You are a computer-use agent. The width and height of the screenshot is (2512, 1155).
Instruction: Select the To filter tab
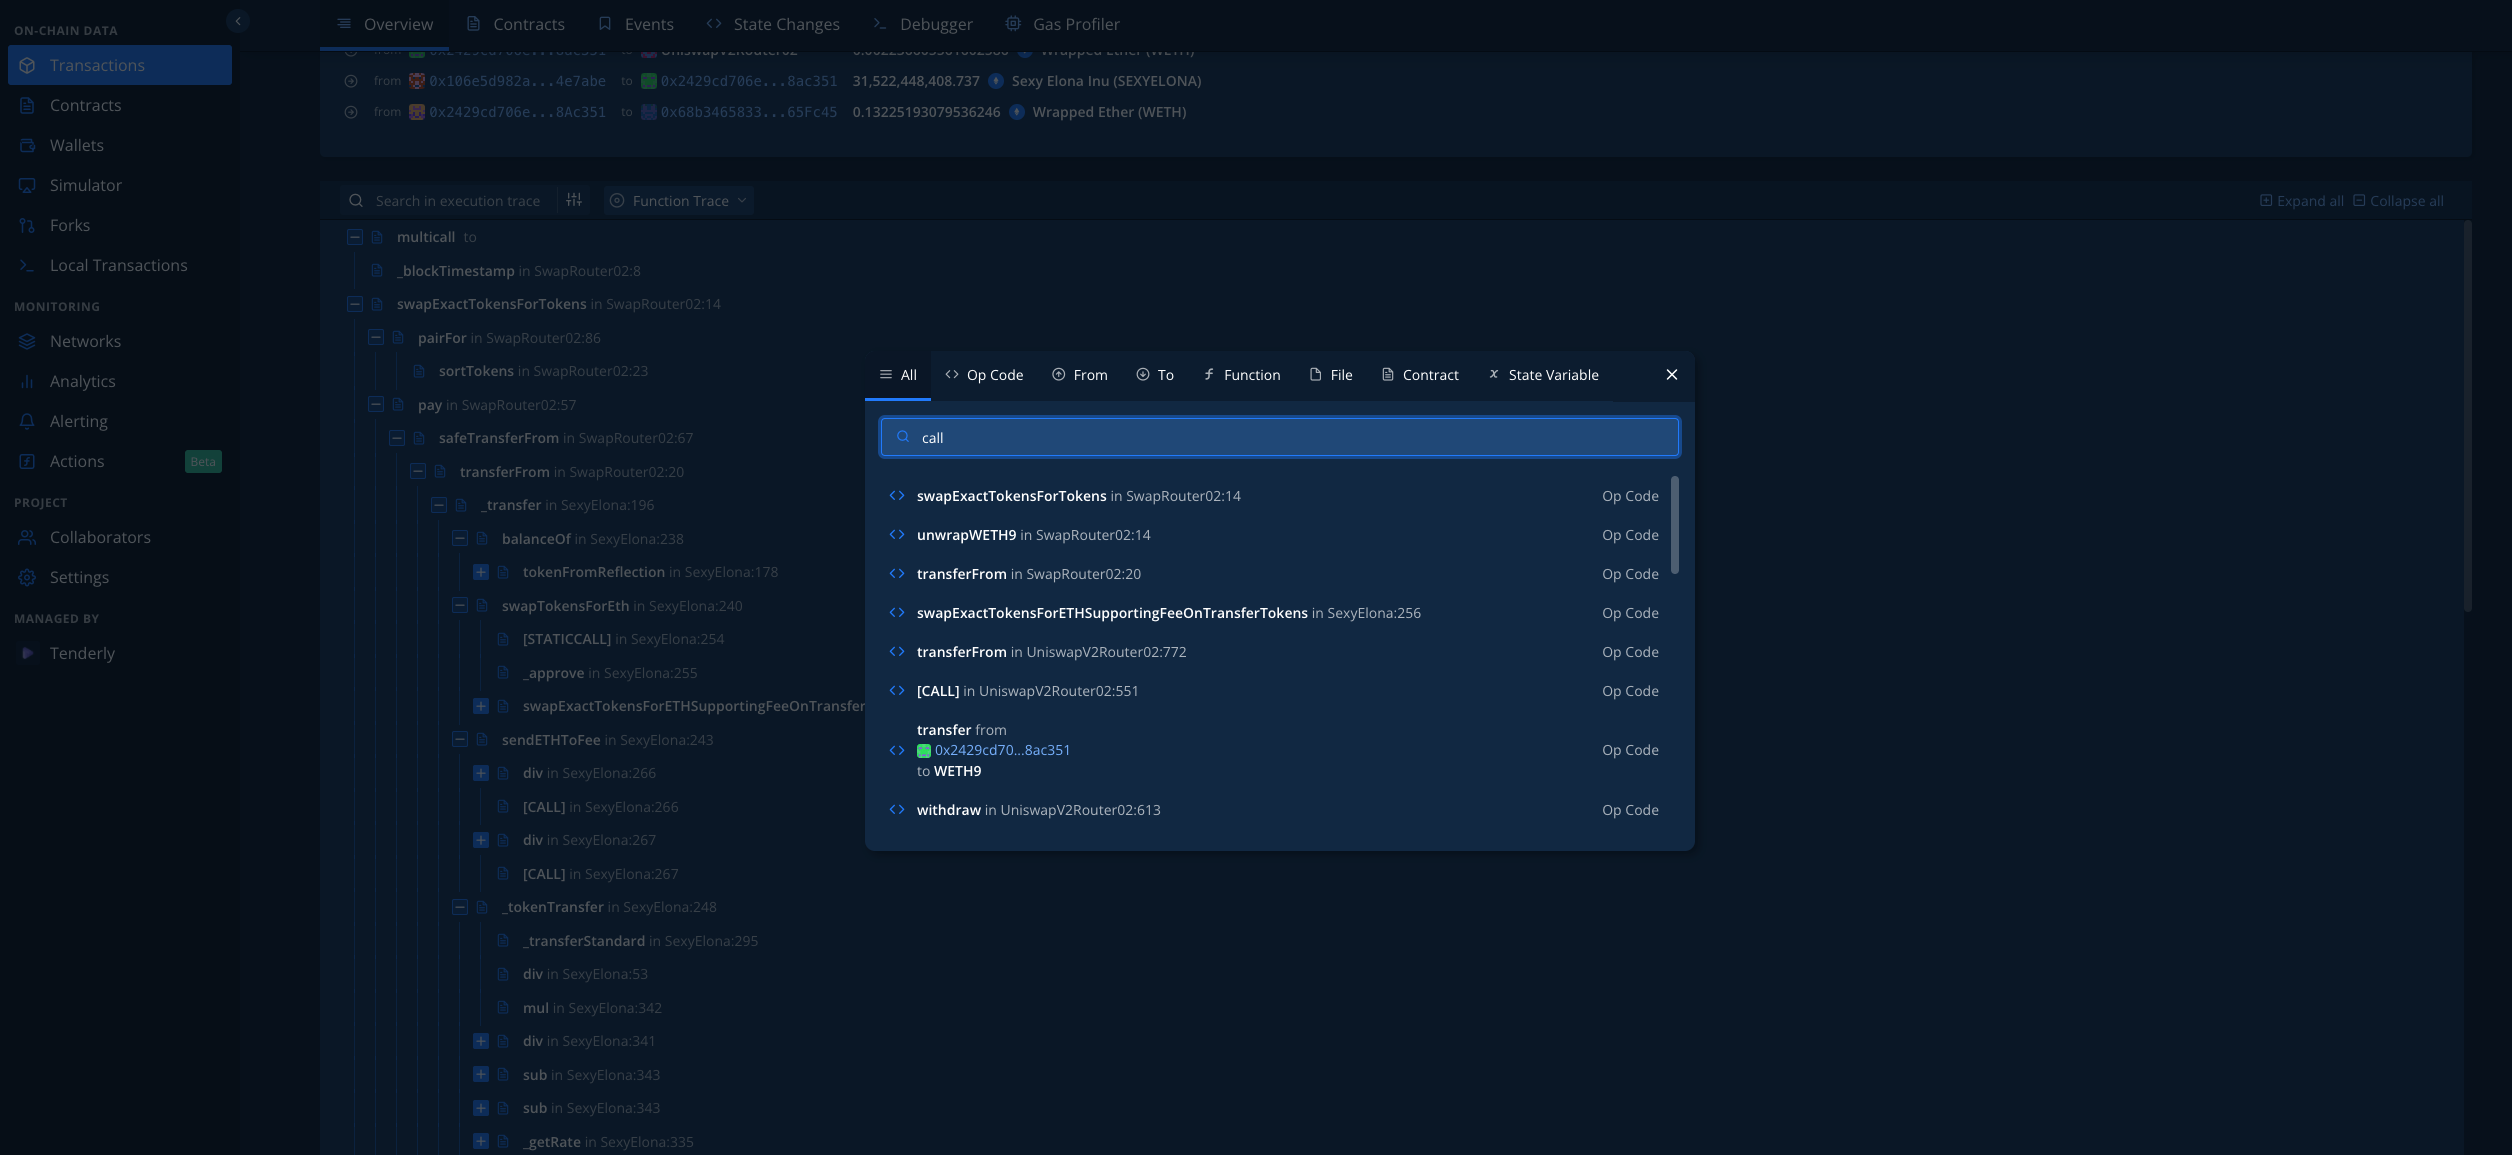tap(1155, 375)
